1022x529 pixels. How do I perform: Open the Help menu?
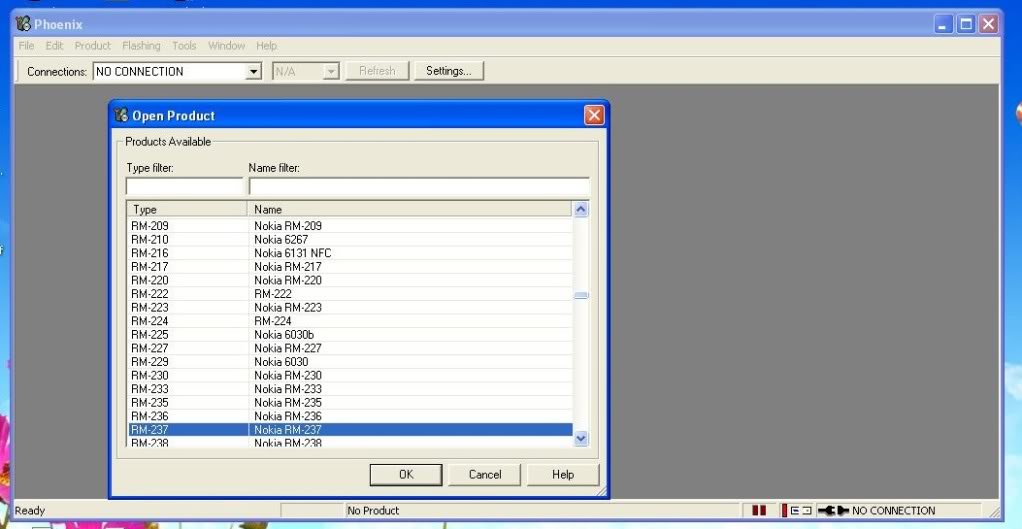point(266,46)
